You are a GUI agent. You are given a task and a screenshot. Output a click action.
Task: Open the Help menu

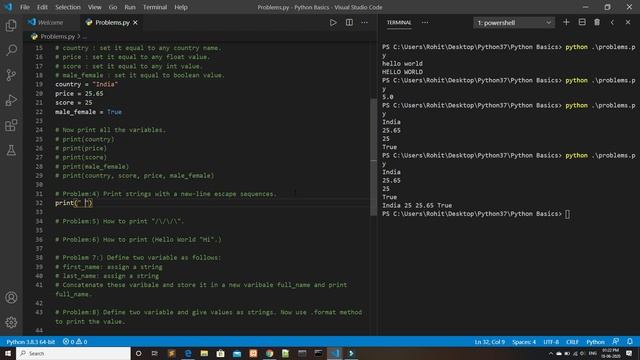coord(181,7)
